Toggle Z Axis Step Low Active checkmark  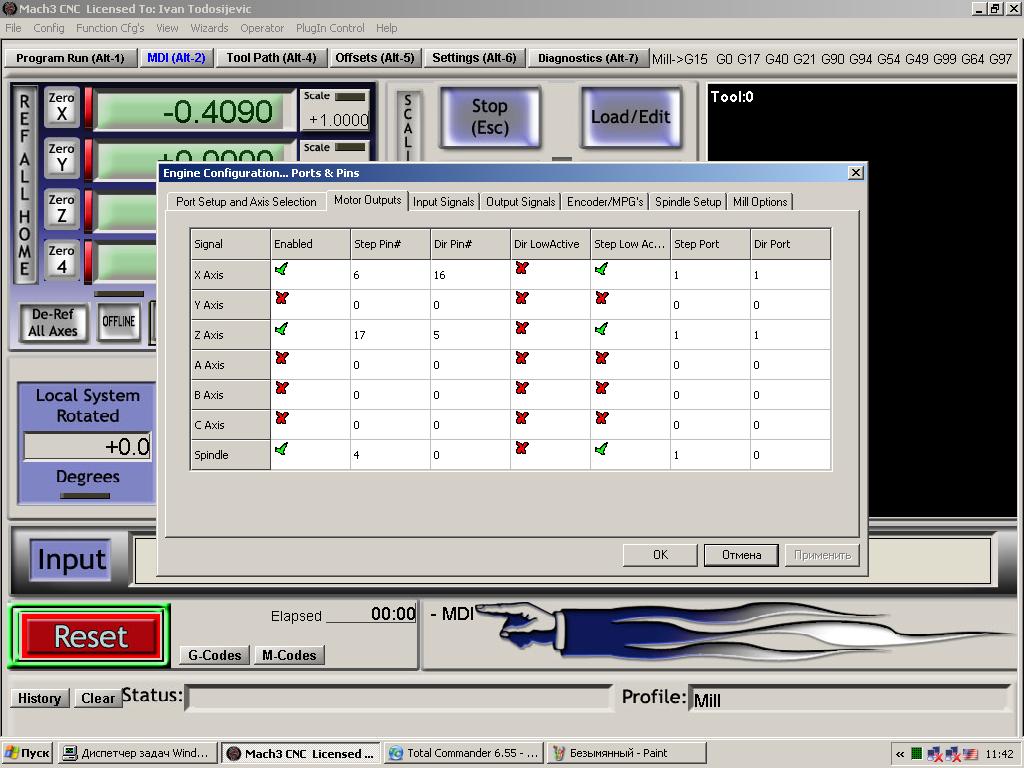(x=601, y=328)
